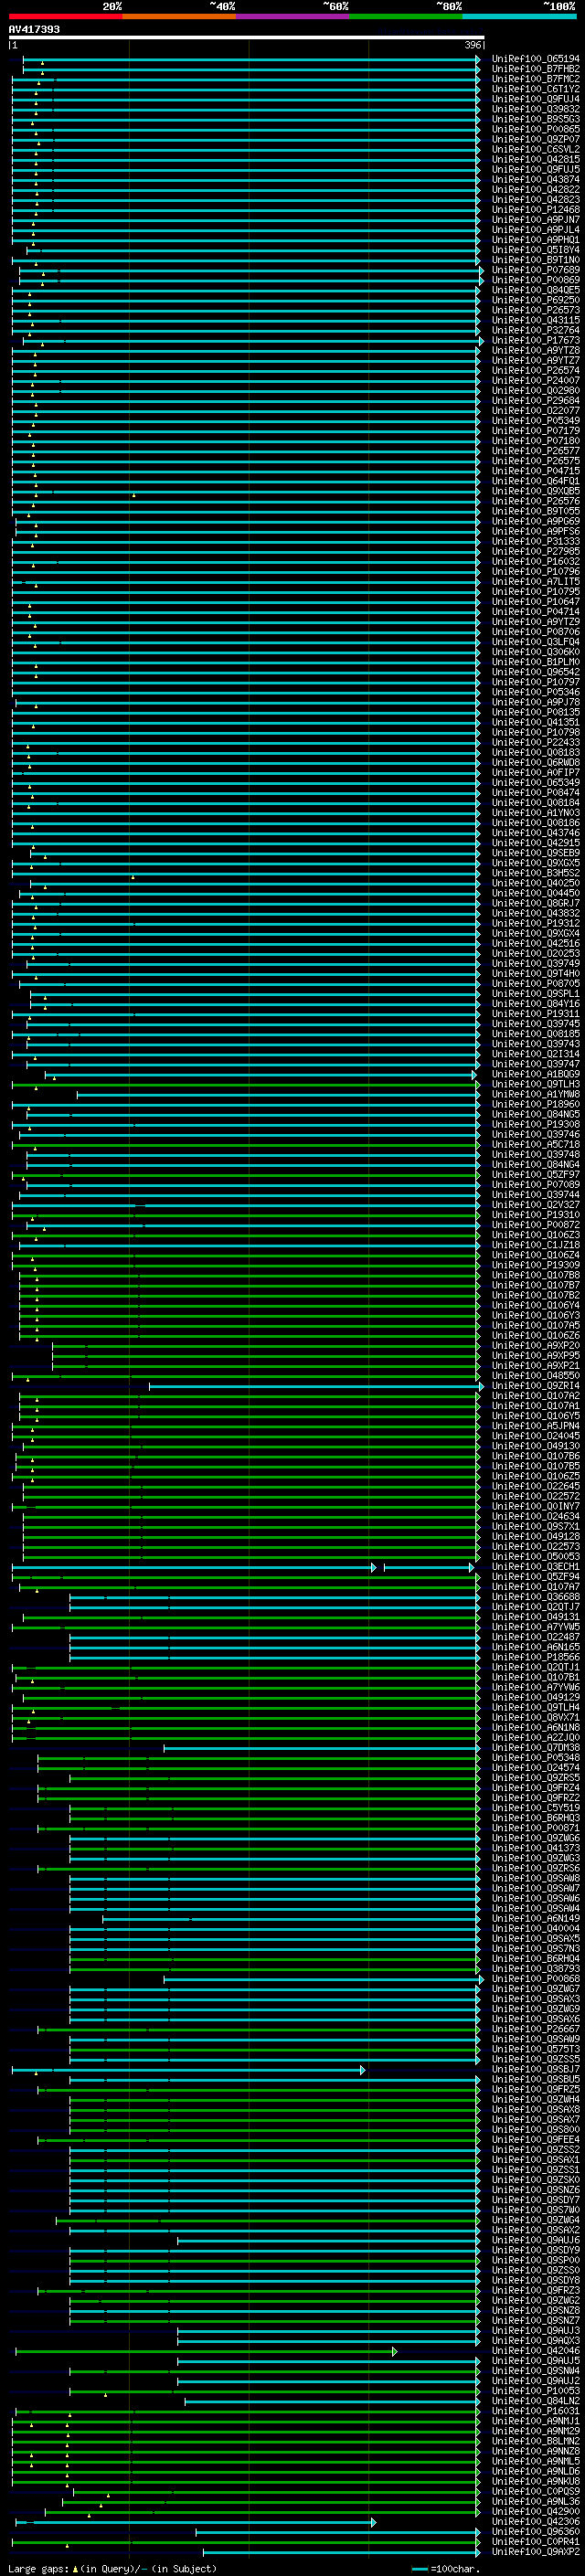The image size is (585, 2576).
Task: Select hit label UniRef100_P08705
Action: point(535,983)
